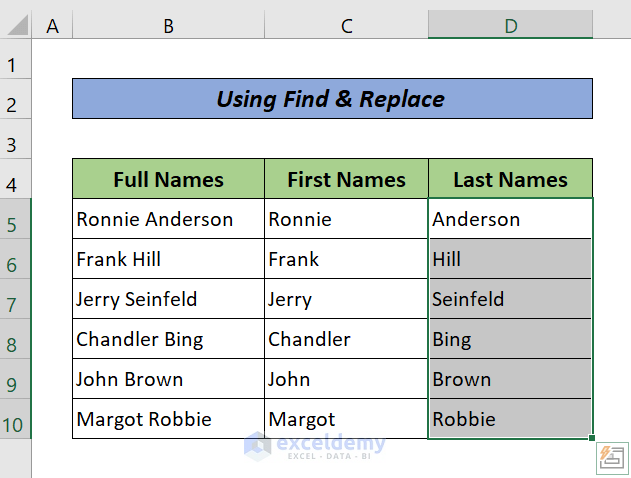Screen dimensions: 631x478
Task: Select column C header
Action: (x=346, y=27)
